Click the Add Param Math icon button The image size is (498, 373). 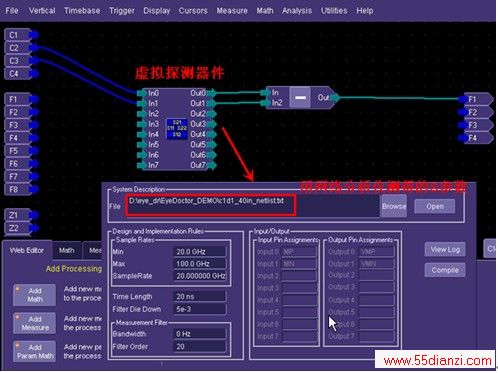34,351
